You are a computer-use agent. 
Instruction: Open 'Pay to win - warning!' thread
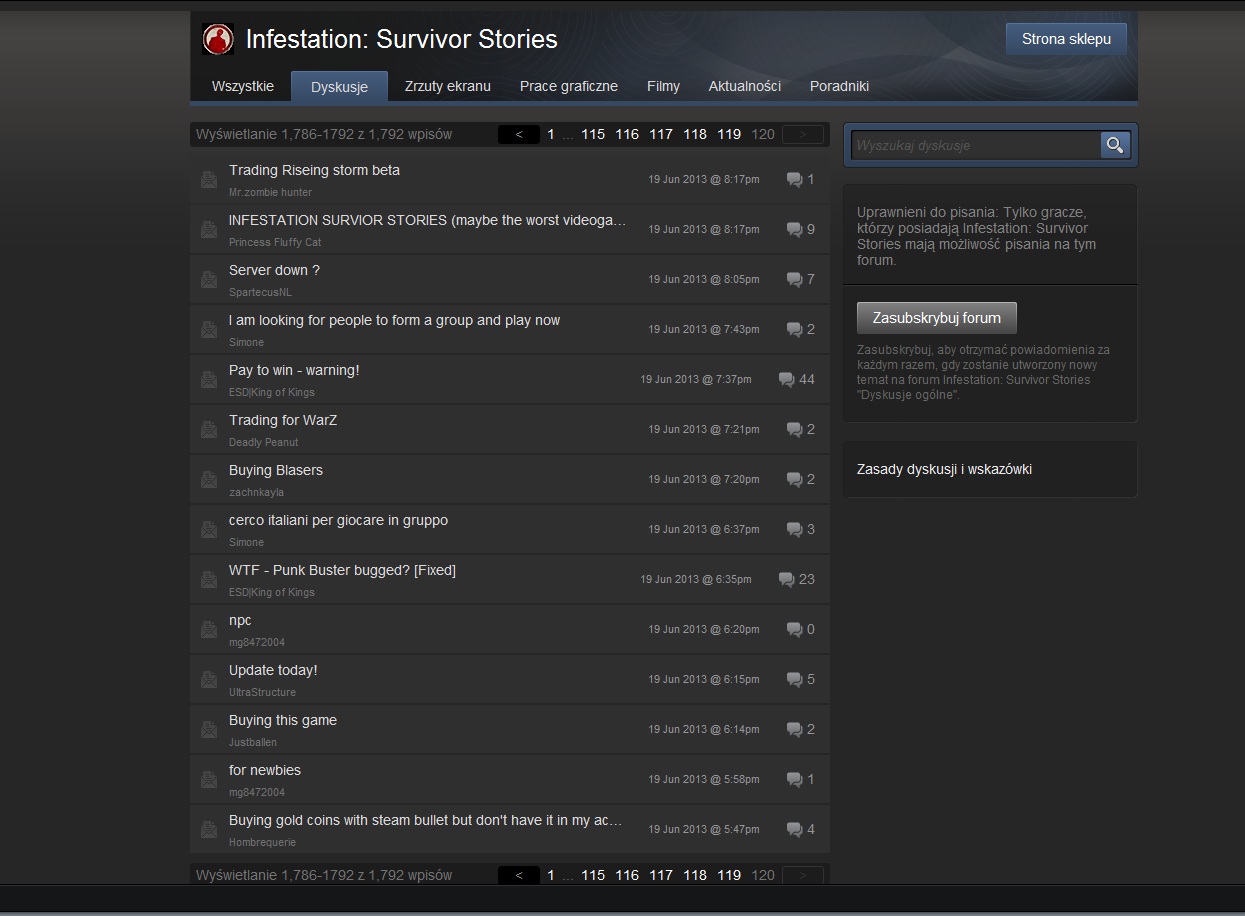pyautogui.click(x=294, y=370)
